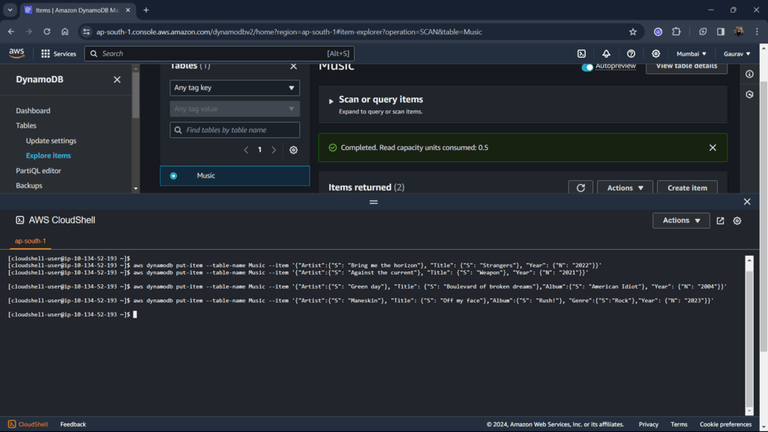Click the sidebar scroll-down arrow
This screenshot has height=432, width=768.
click(x=136, y=189)
